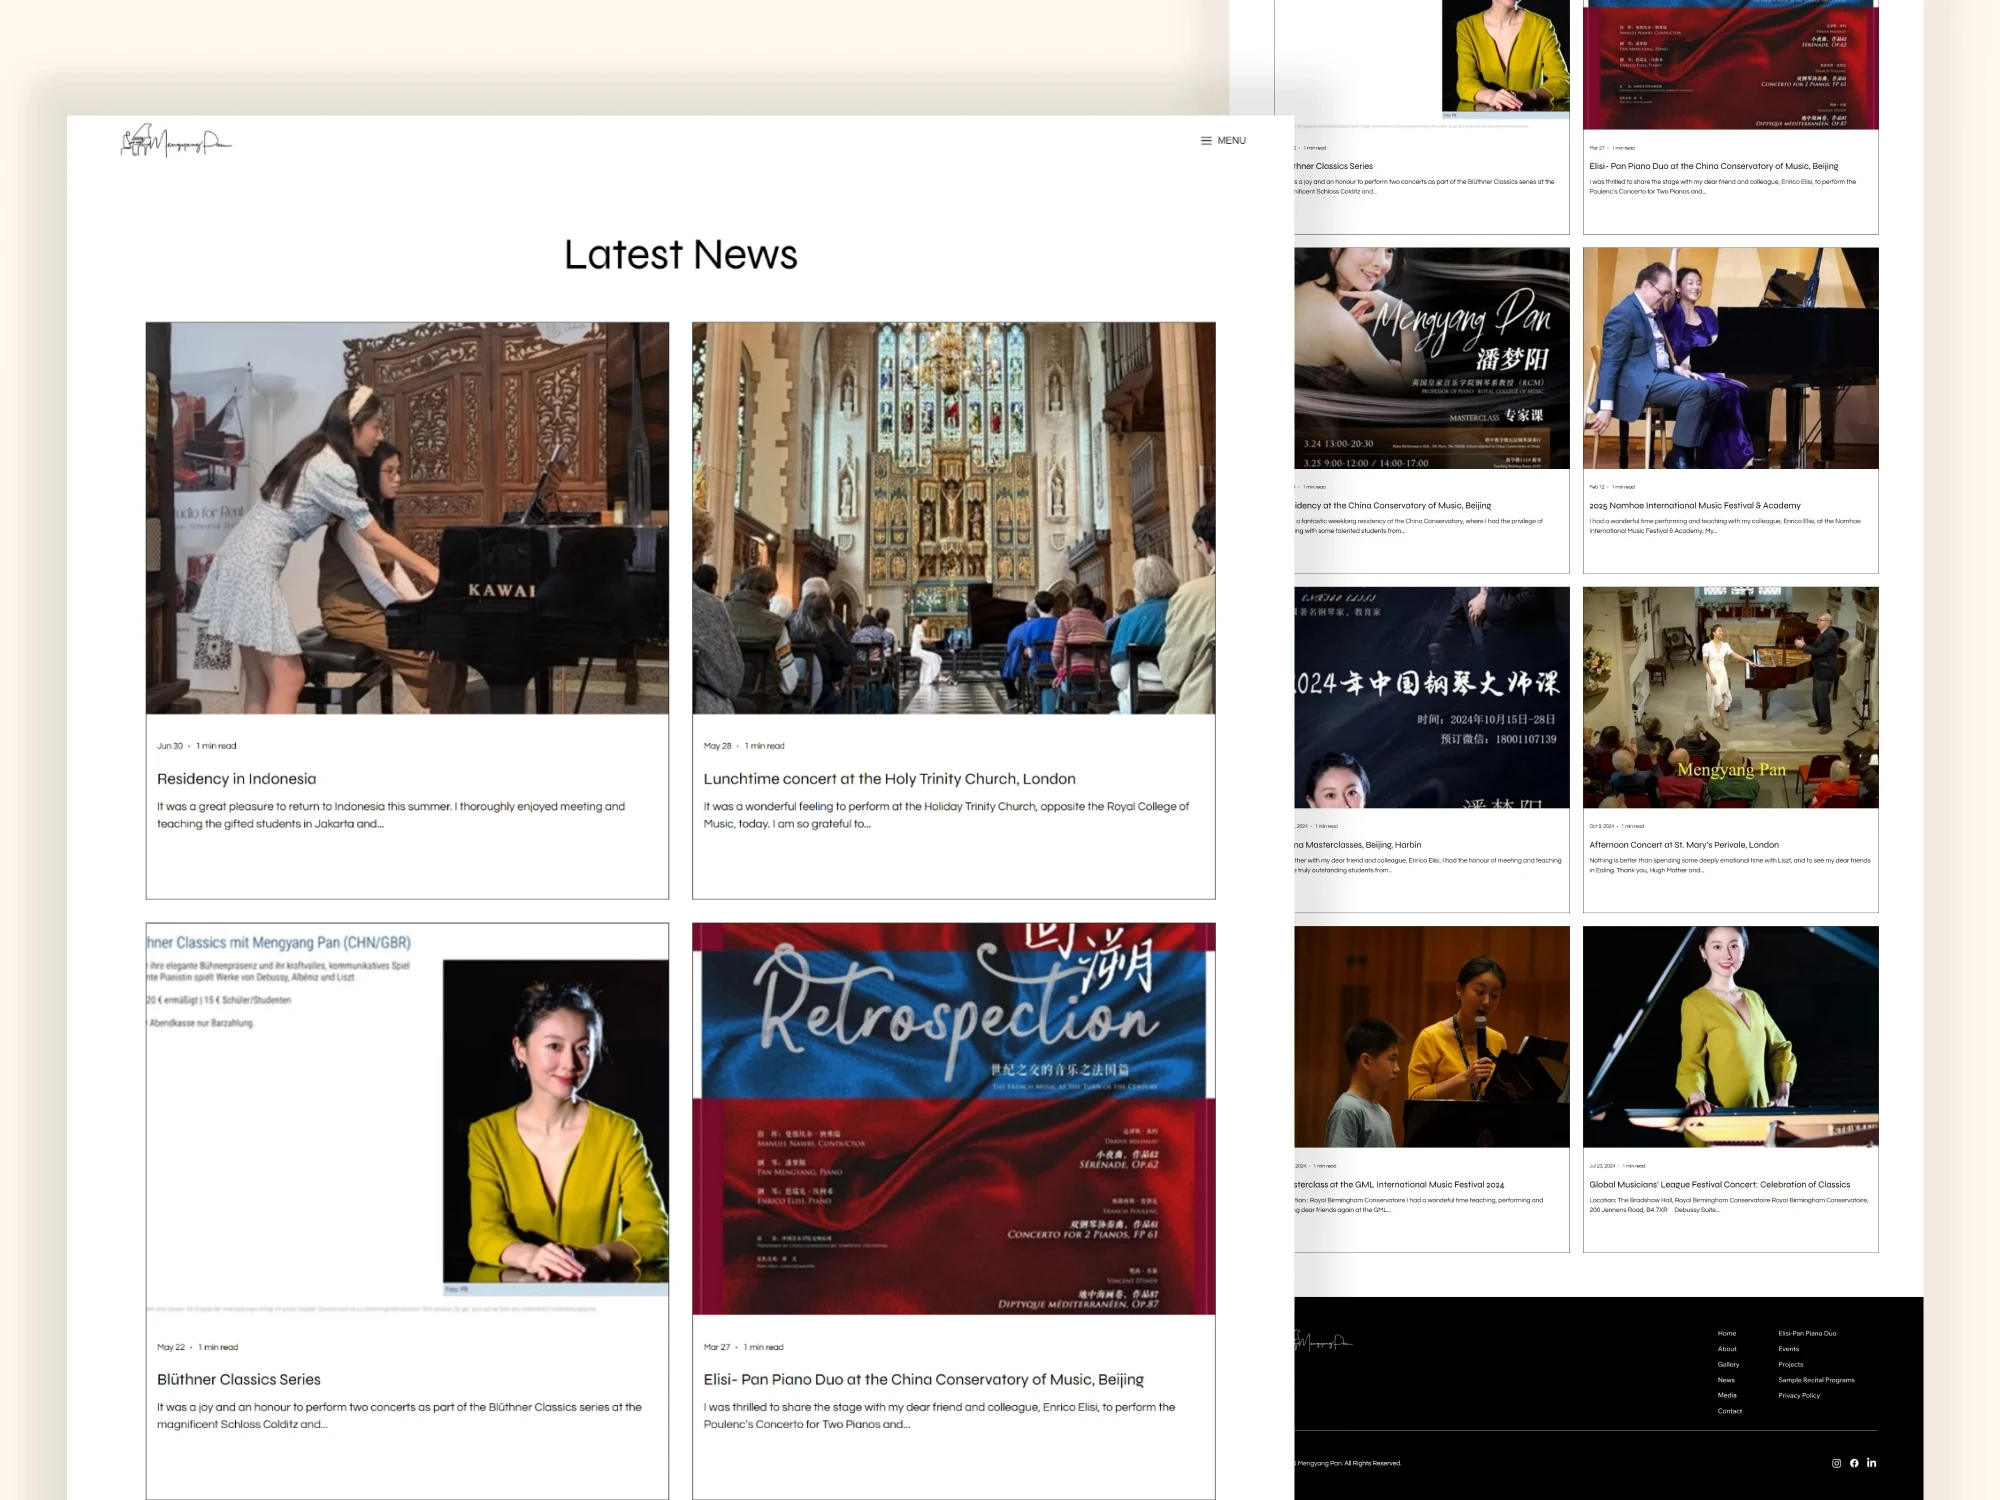The width and height of the screenshot is (2000, 1500).
Task: Click the excerpt 'Nothing is better than spending' in the back window
Action: pos(1730,865)
